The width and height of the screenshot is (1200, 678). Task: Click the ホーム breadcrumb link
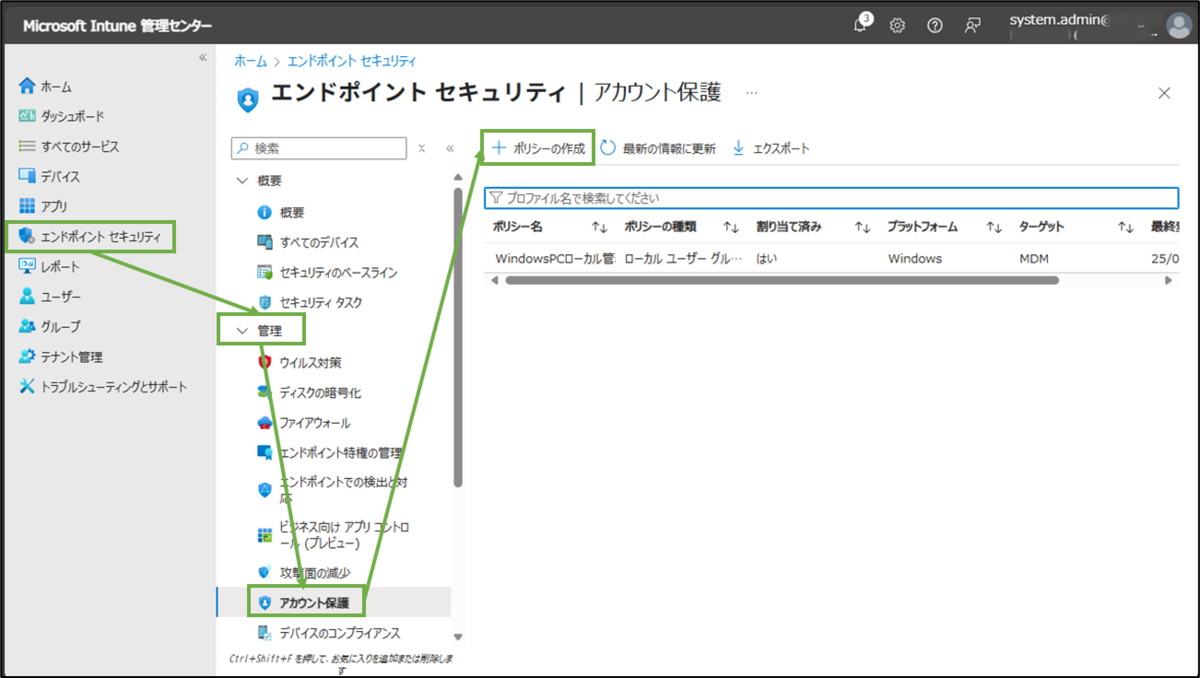[250, 61]
